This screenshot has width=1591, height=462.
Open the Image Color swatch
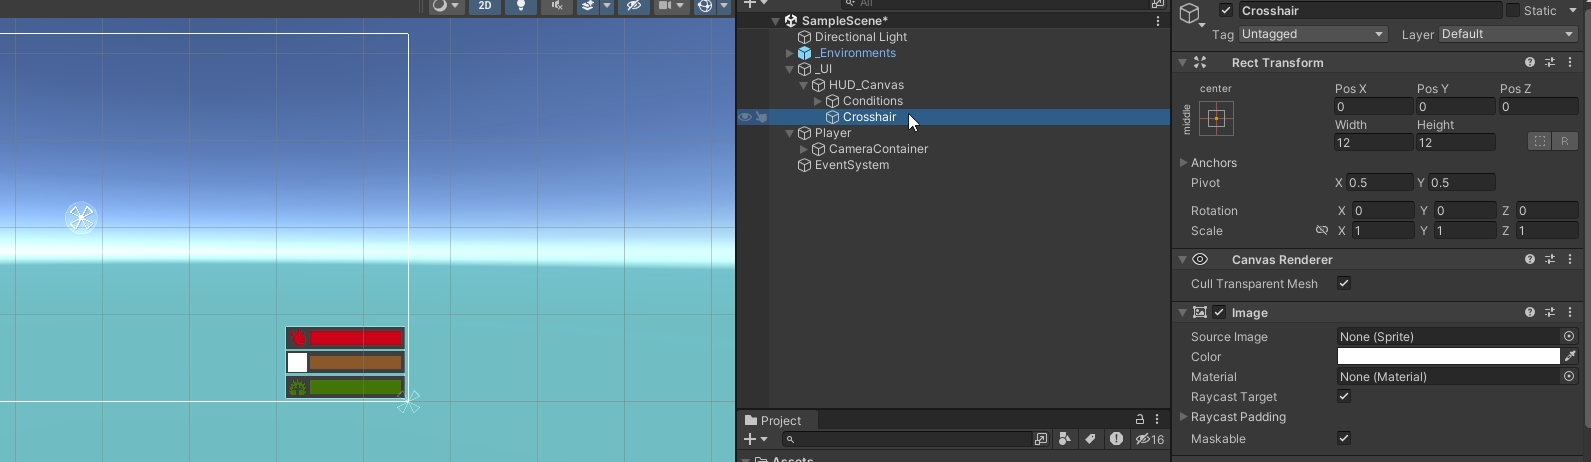[1448, 357]
